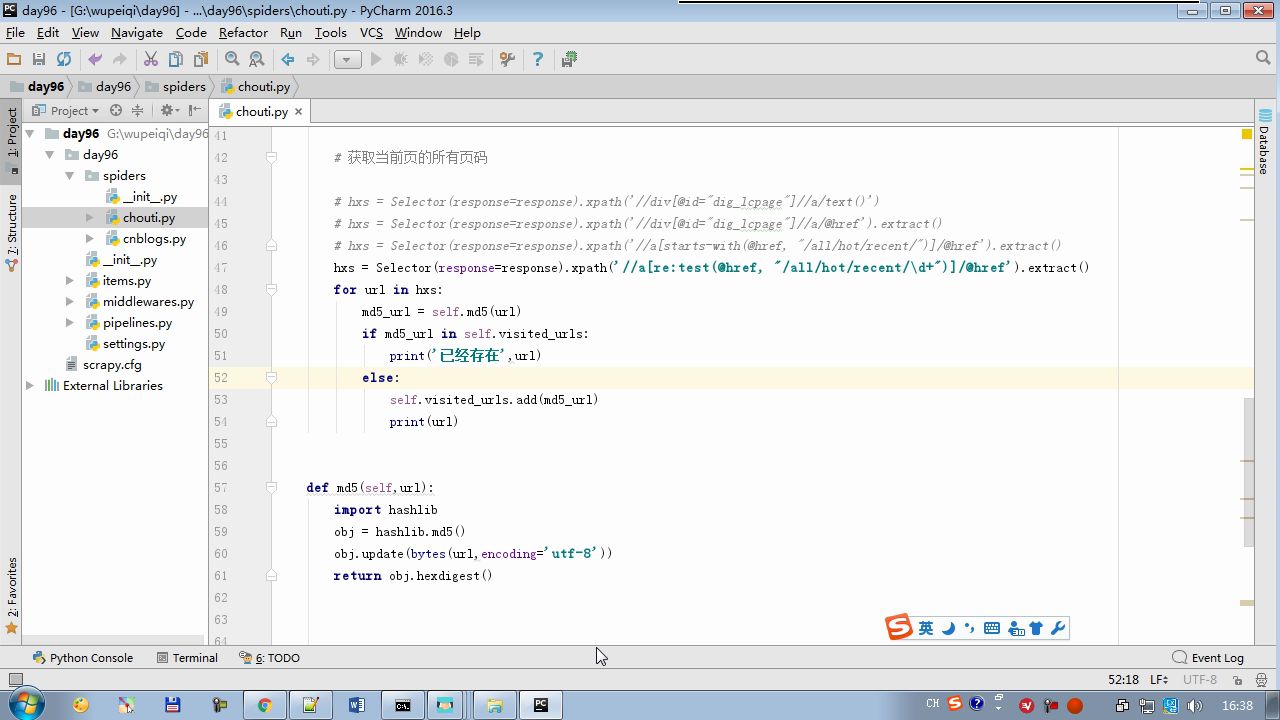Click the Scroll from Source target icon
1280x720 pixels.
116,111
